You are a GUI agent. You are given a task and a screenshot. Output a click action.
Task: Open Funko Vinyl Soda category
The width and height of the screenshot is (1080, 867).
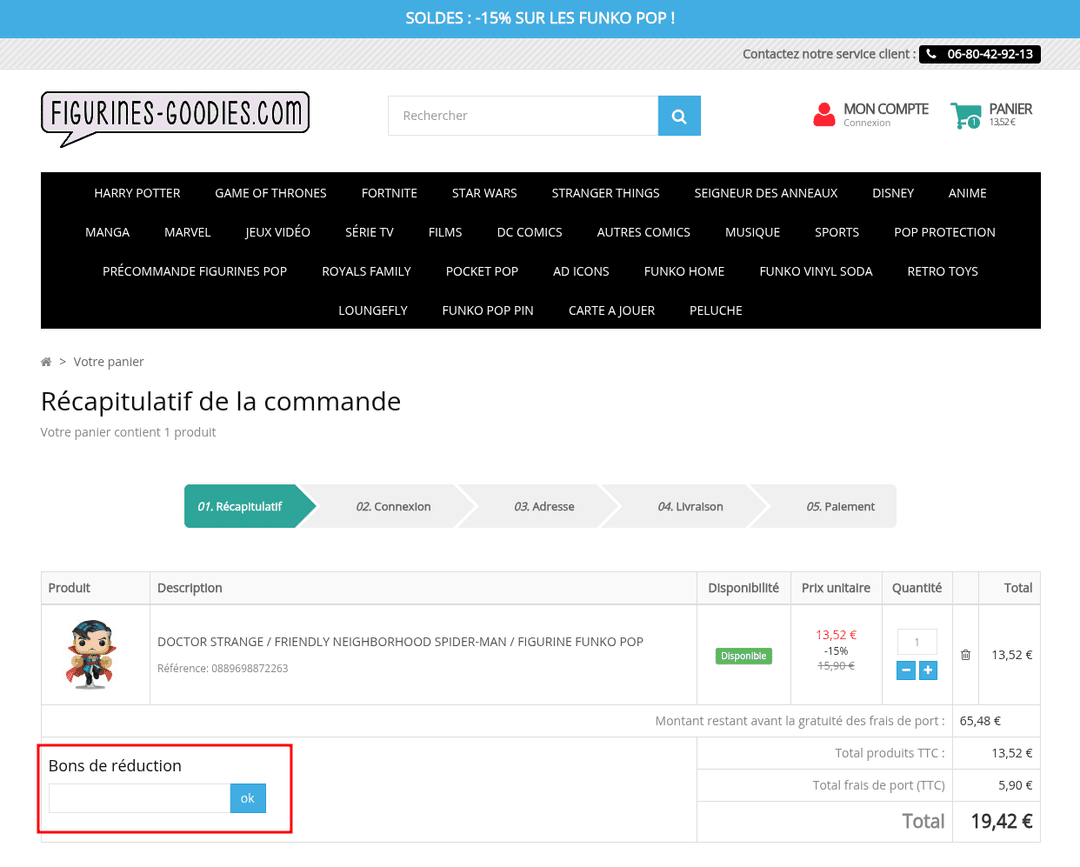pos(816,271)
